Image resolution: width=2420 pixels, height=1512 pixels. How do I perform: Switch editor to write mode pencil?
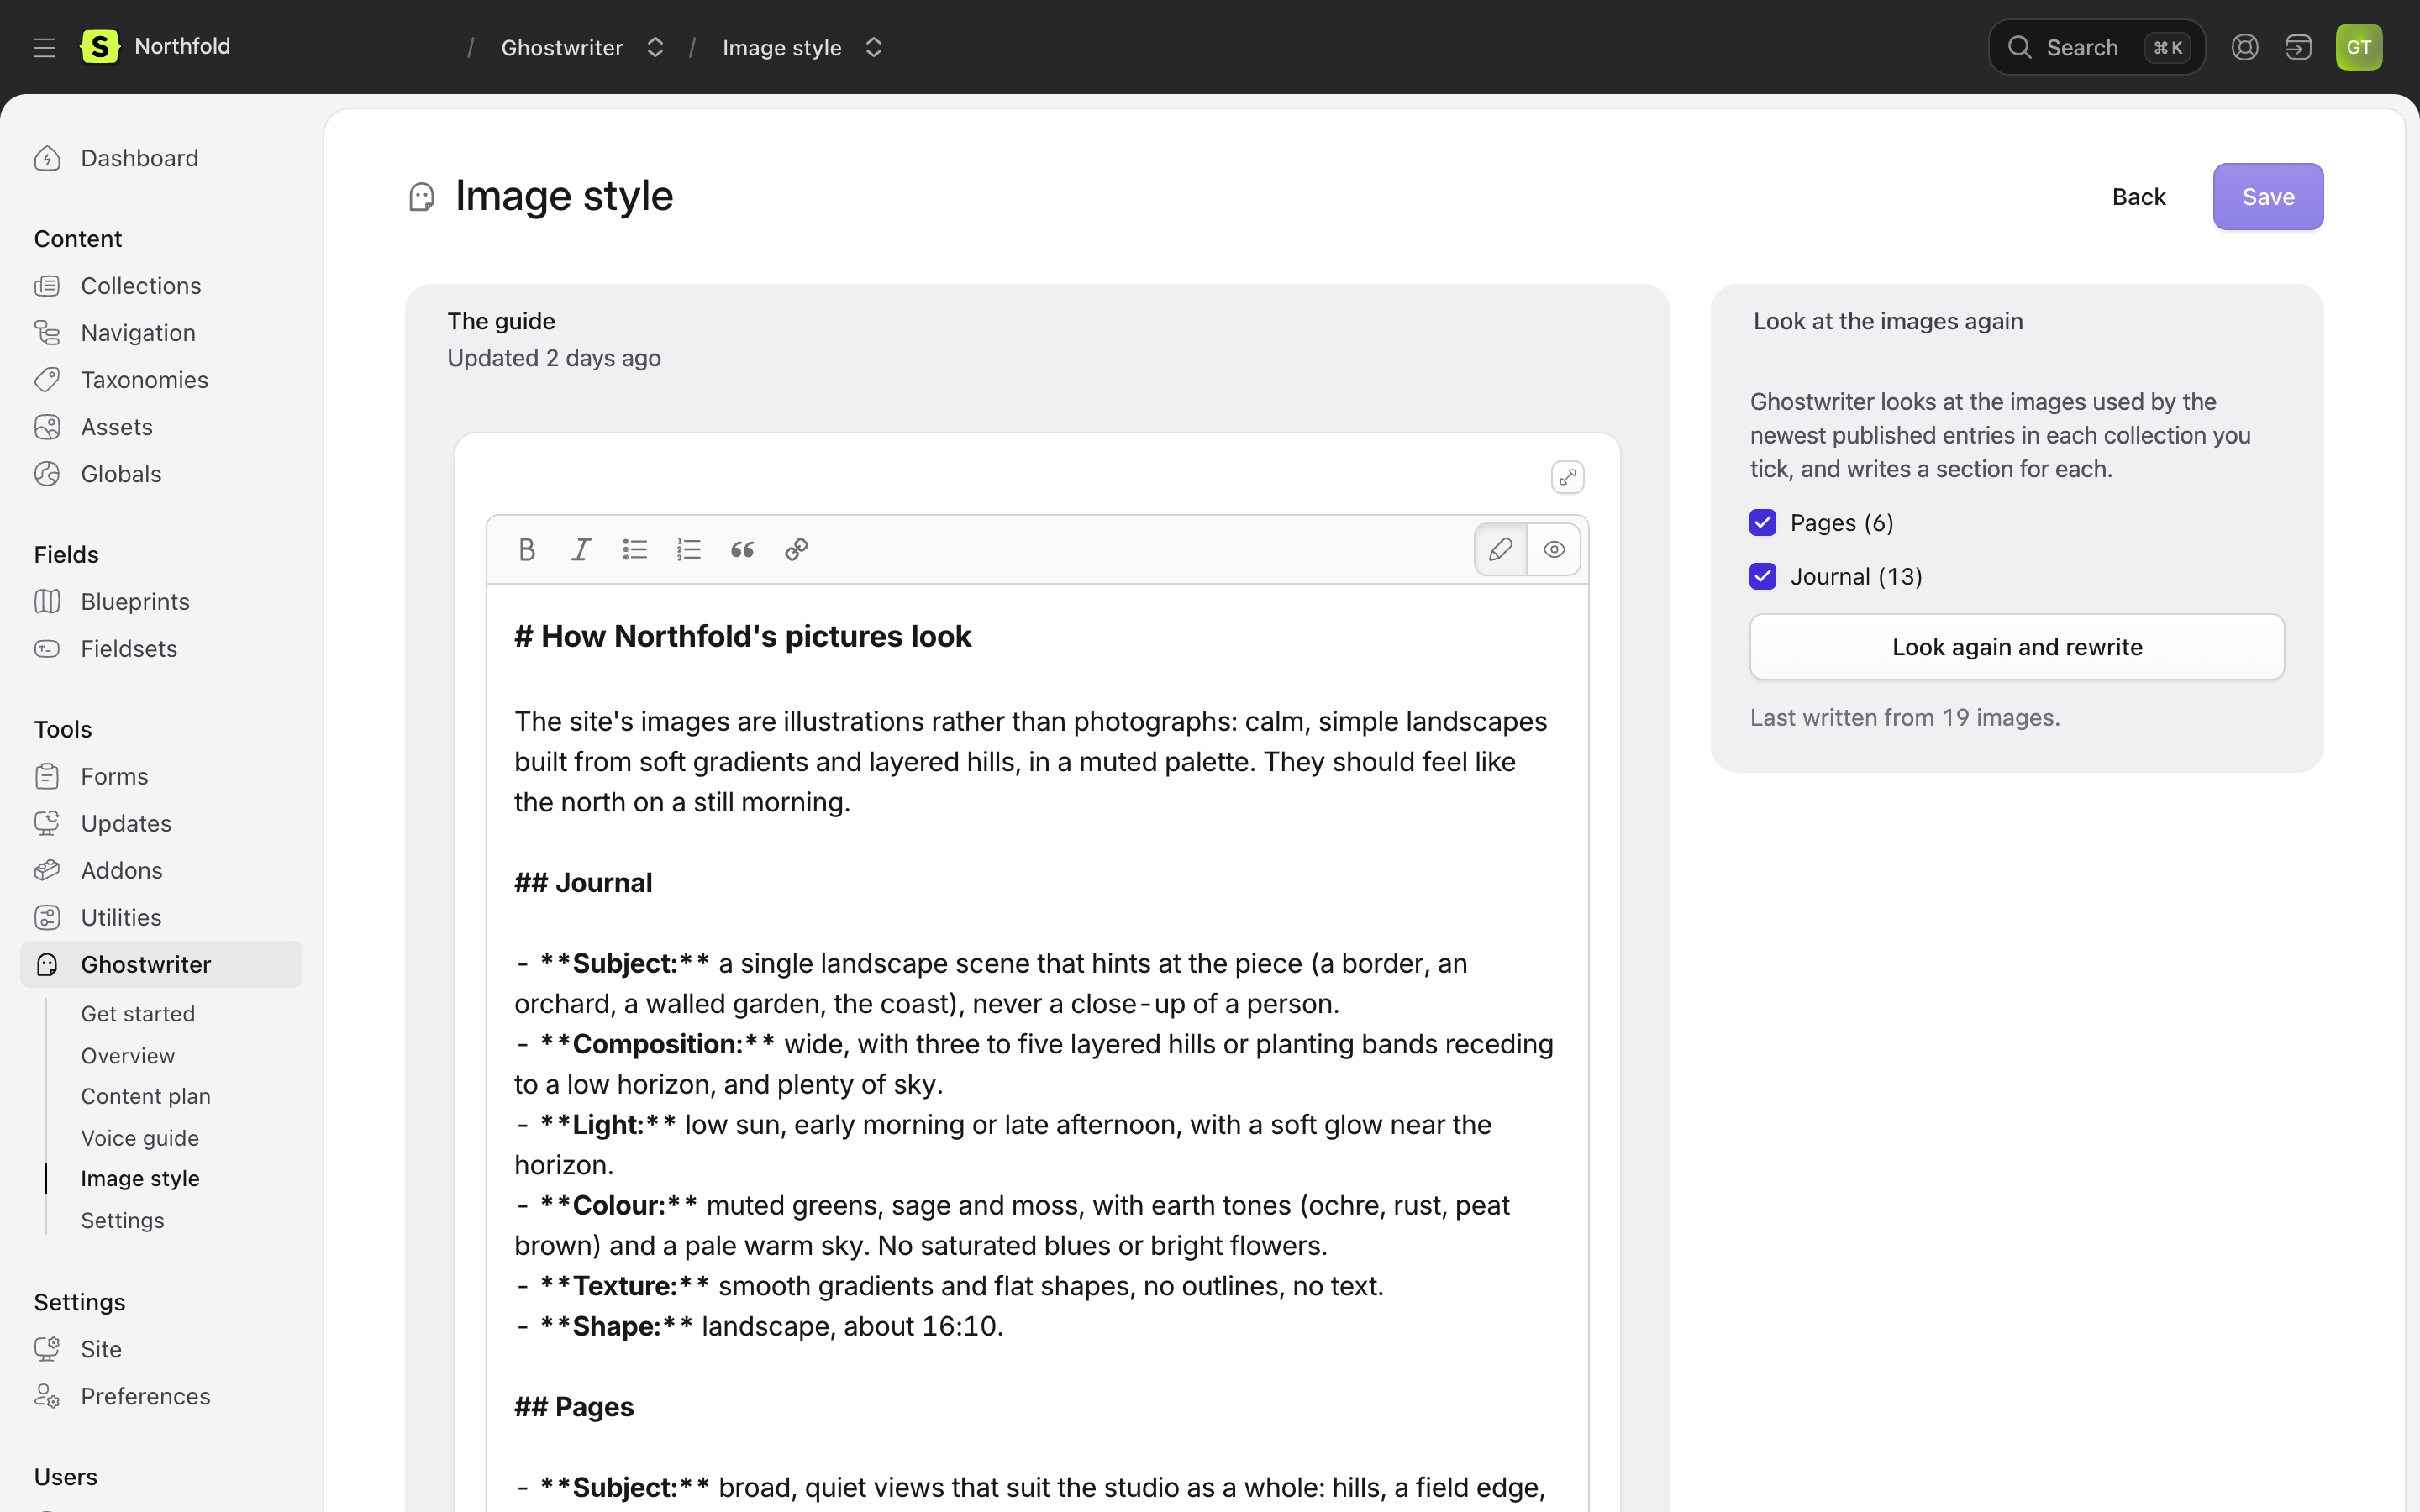coord(1501,549)
